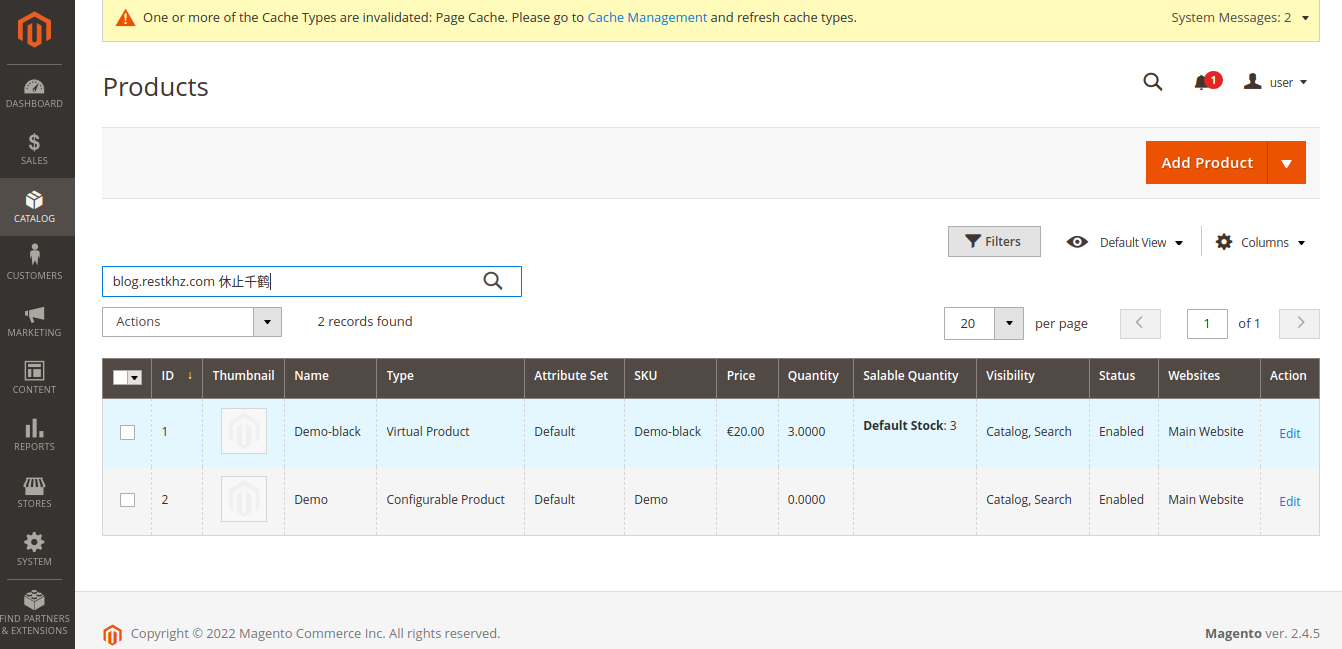Sort by the Price column header

click(x=747, y=376)
